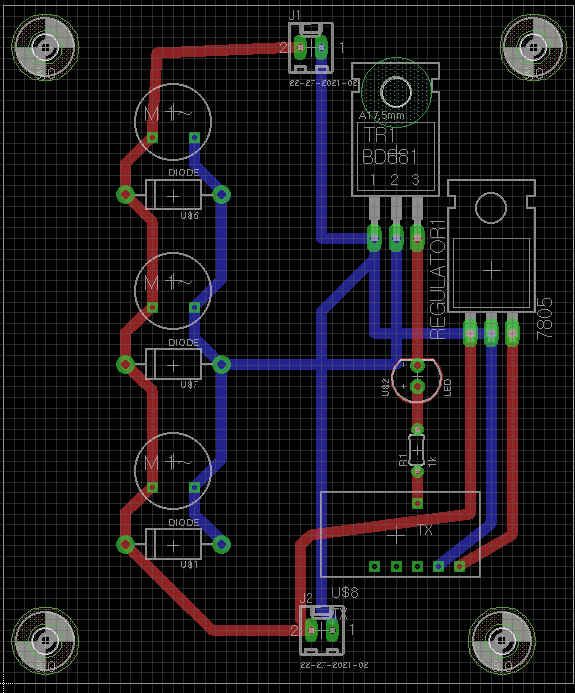Click the BD681 value text
This screenshot has width=575, height=693.
click(390, 157)
